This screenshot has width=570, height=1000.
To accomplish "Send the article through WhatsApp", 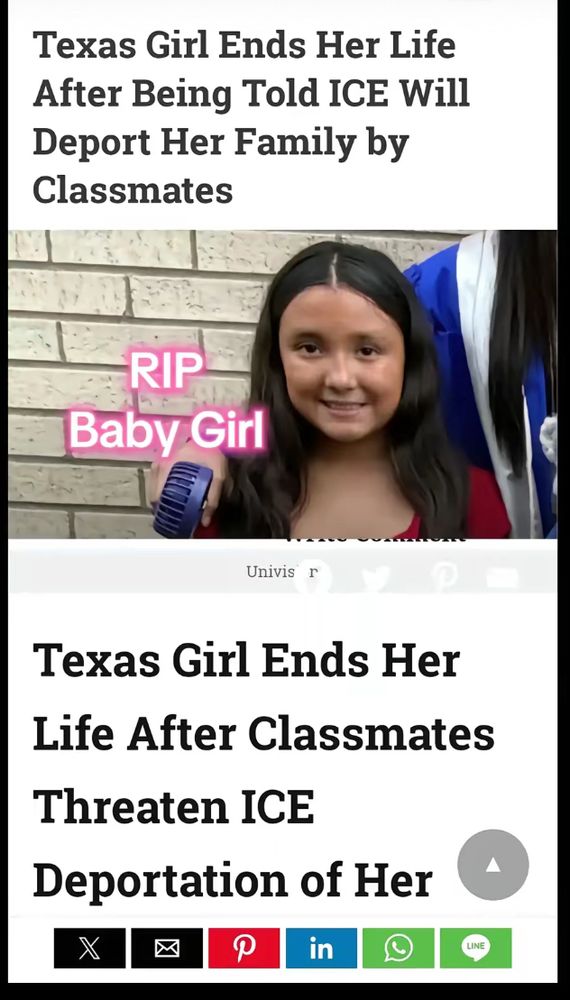I will tap(398, 948).
